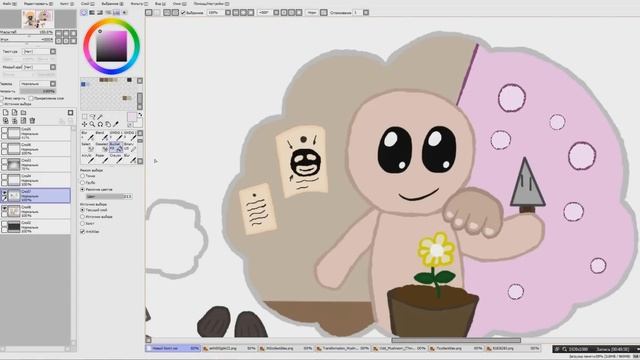Click the layer opacity slider at 100%

38,91
